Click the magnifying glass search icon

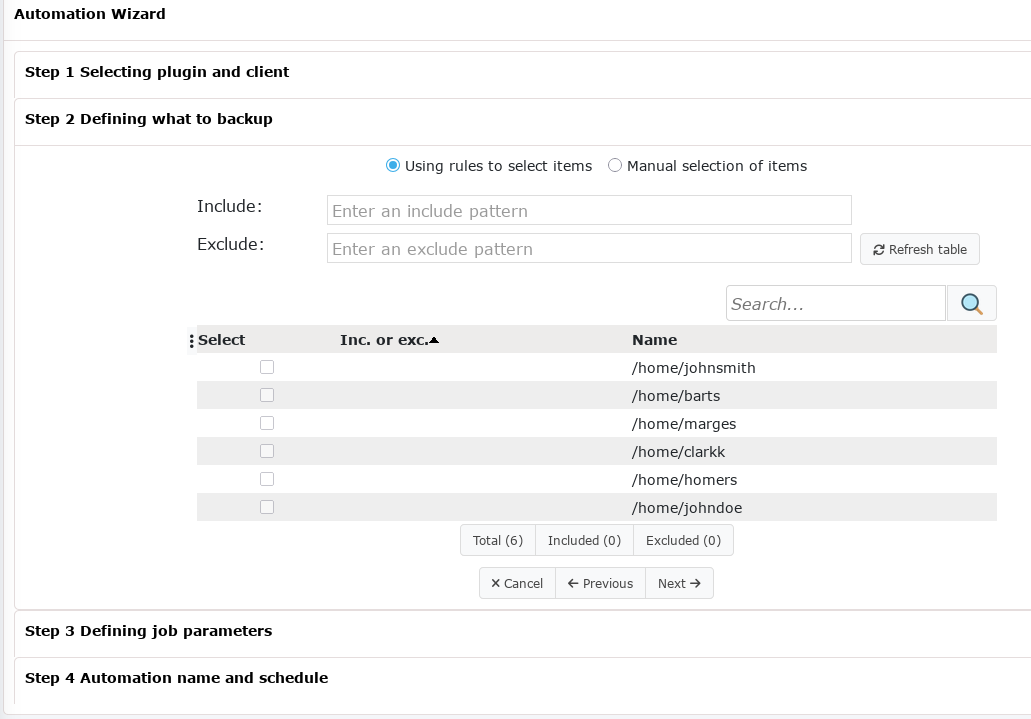point(971,304)
